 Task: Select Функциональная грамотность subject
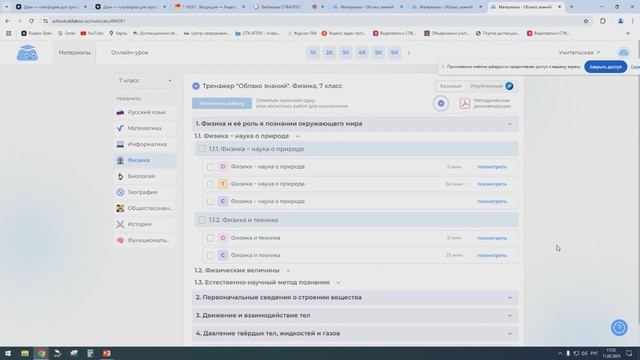[x=145, y=240]
